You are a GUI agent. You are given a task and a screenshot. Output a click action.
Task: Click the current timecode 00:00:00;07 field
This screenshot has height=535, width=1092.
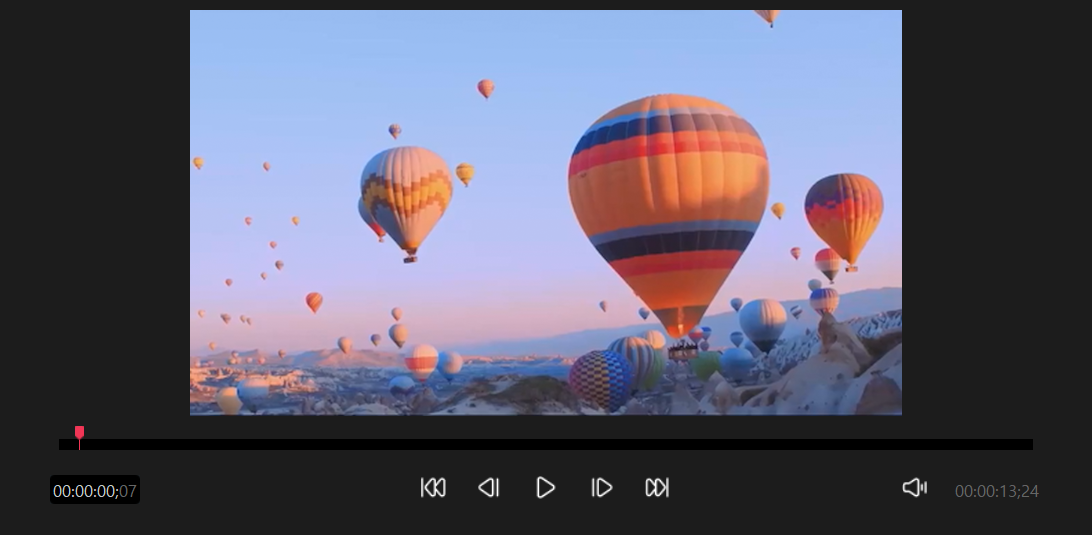(x=95, y=491)
